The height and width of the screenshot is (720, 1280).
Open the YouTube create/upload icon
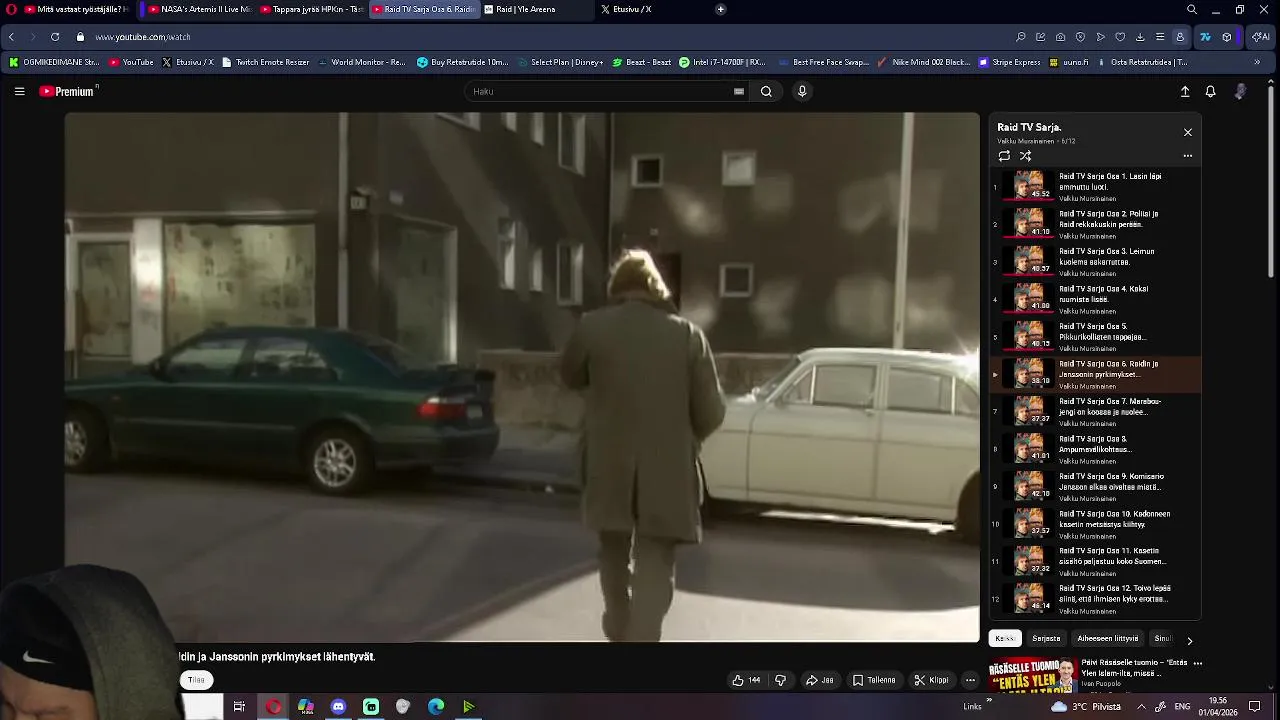point(1185,91)
